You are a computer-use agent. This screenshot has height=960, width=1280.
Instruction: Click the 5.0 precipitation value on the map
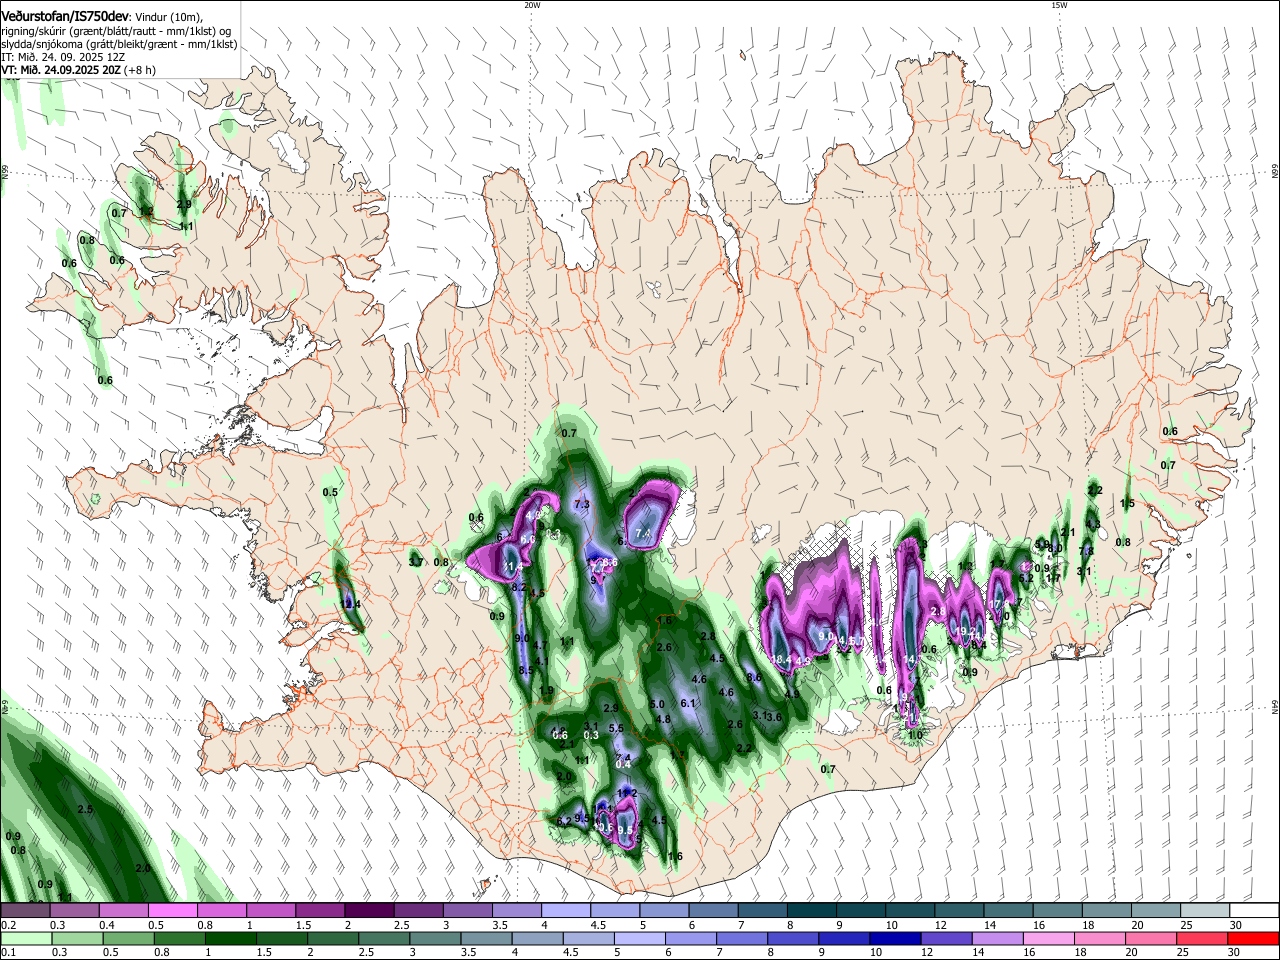[x=657, y=706]
